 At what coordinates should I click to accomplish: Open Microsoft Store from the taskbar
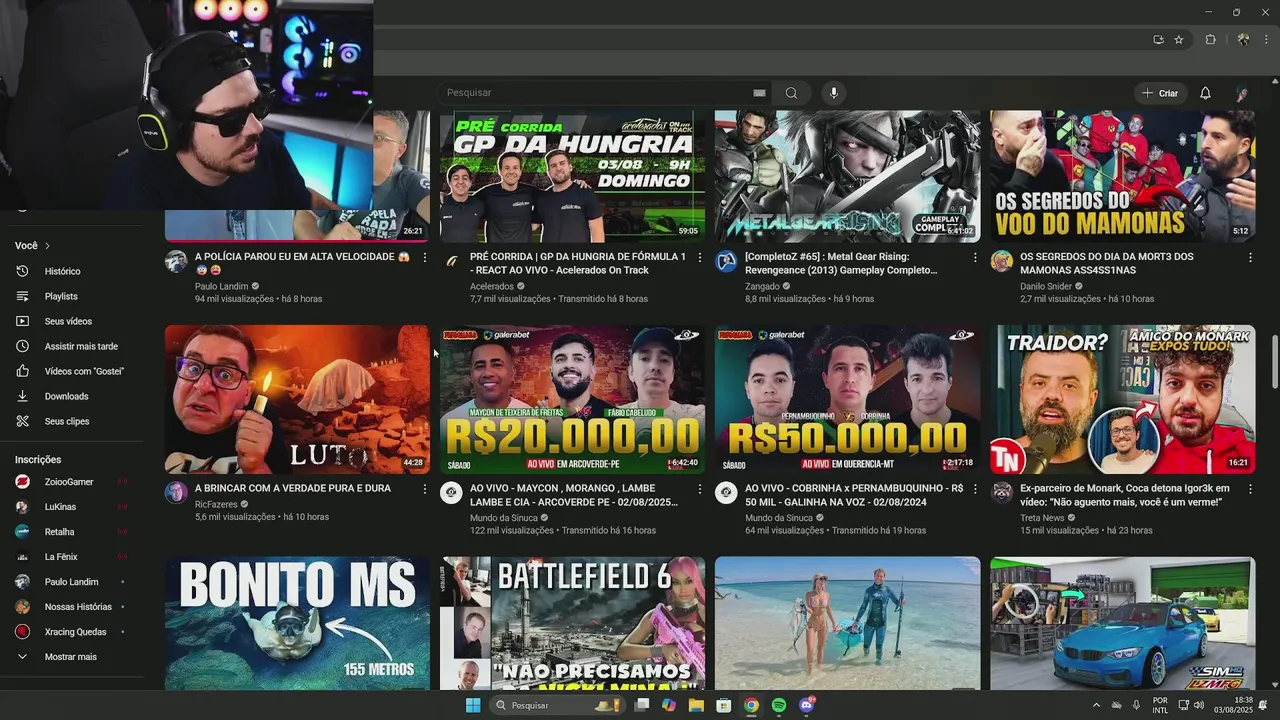[724, 705]
